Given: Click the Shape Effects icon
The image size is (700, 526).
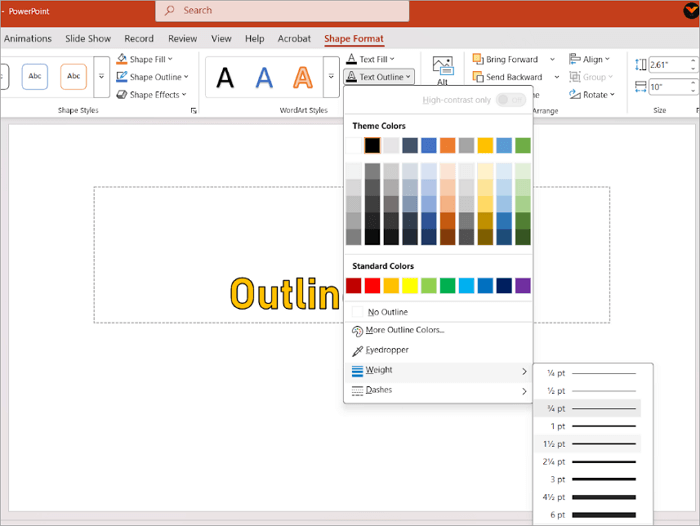Looking at the screenshot, I should tap(121, 95).
